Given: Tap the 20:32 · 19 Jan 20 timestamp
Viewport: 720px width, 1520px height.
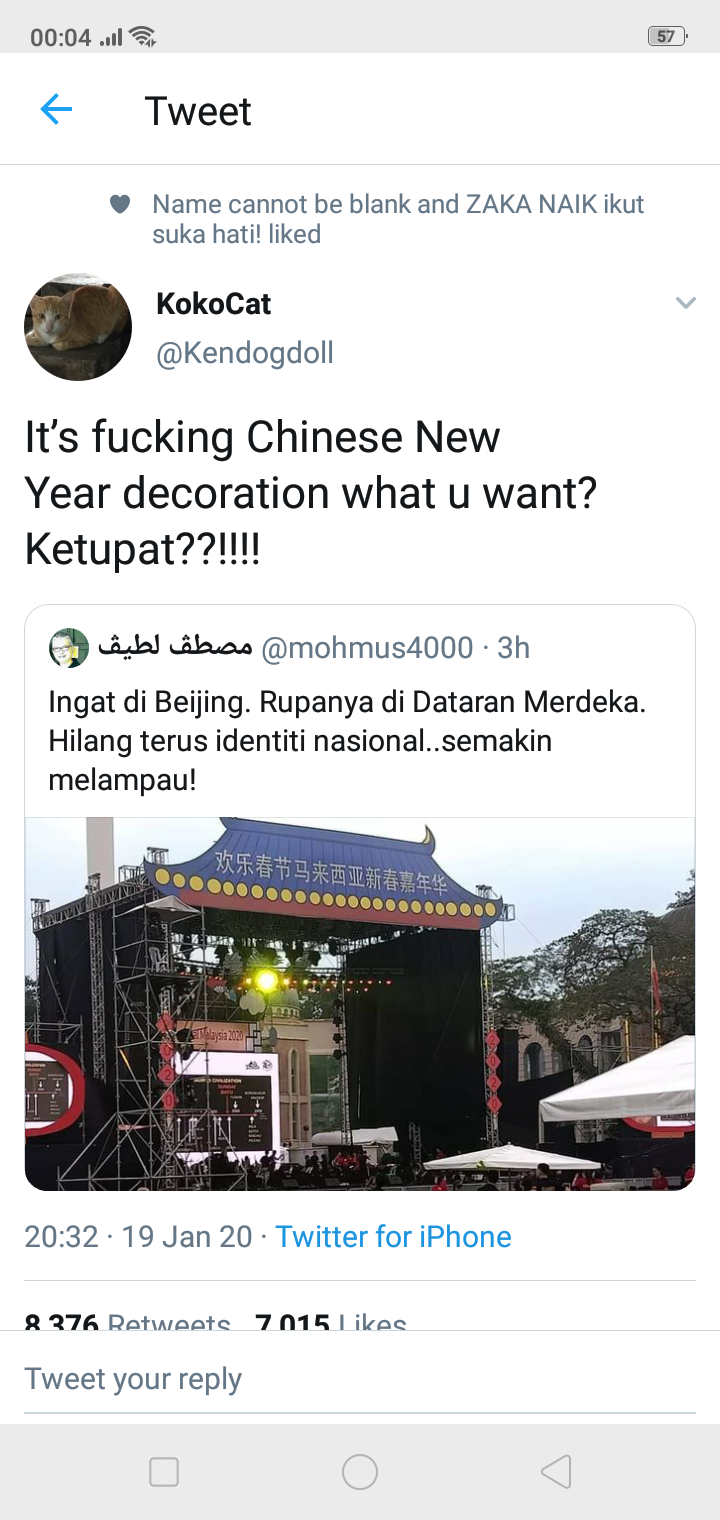Looking at the screenshot, I should click(138, 1237).
